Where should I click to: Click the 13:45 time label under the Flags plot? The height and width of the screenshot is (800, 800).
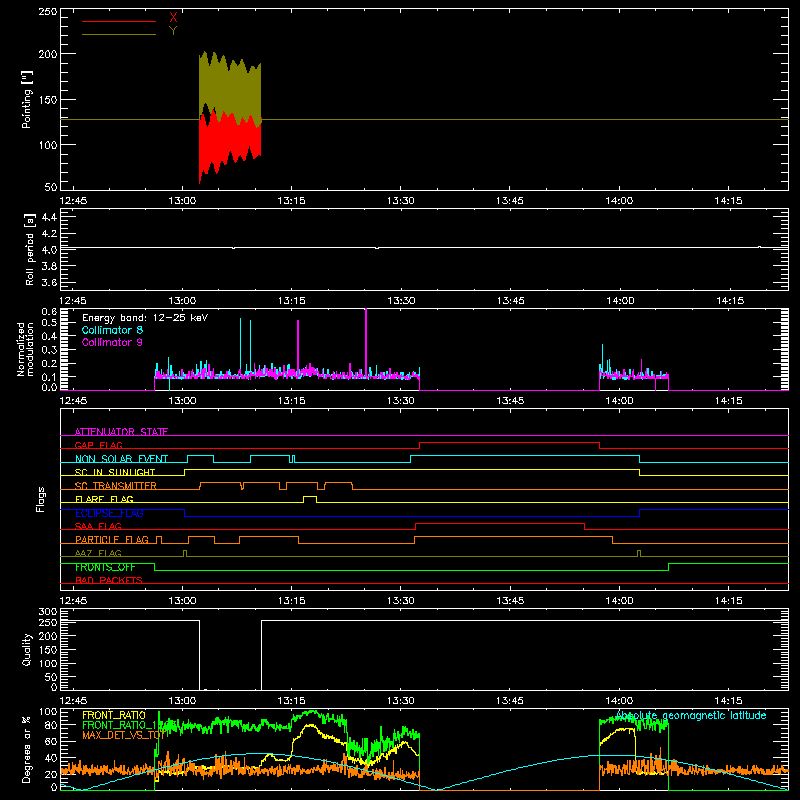click(510, 601)
